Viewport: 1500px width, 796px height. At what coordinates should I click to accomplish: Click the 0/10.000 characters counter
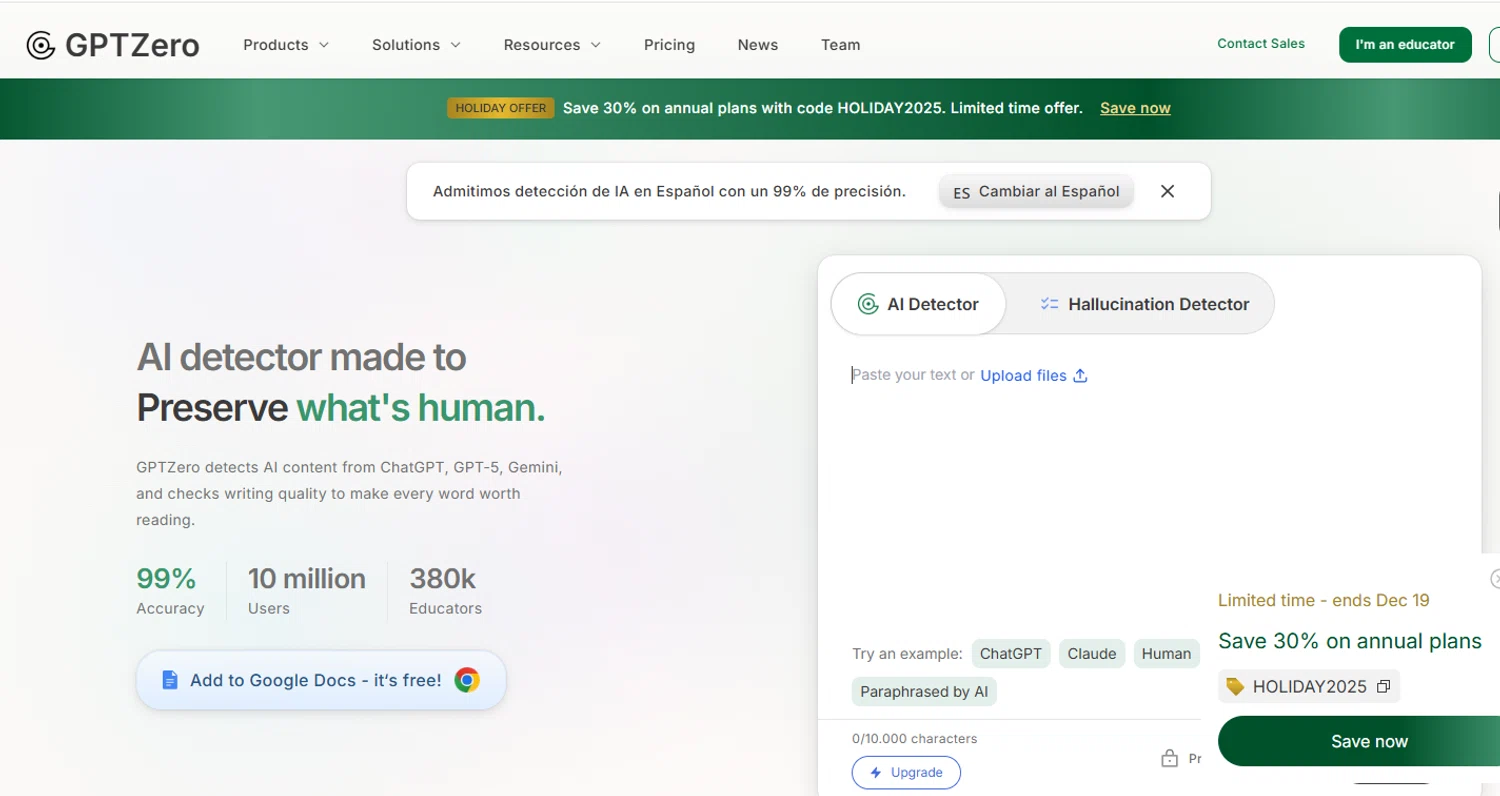915,739
